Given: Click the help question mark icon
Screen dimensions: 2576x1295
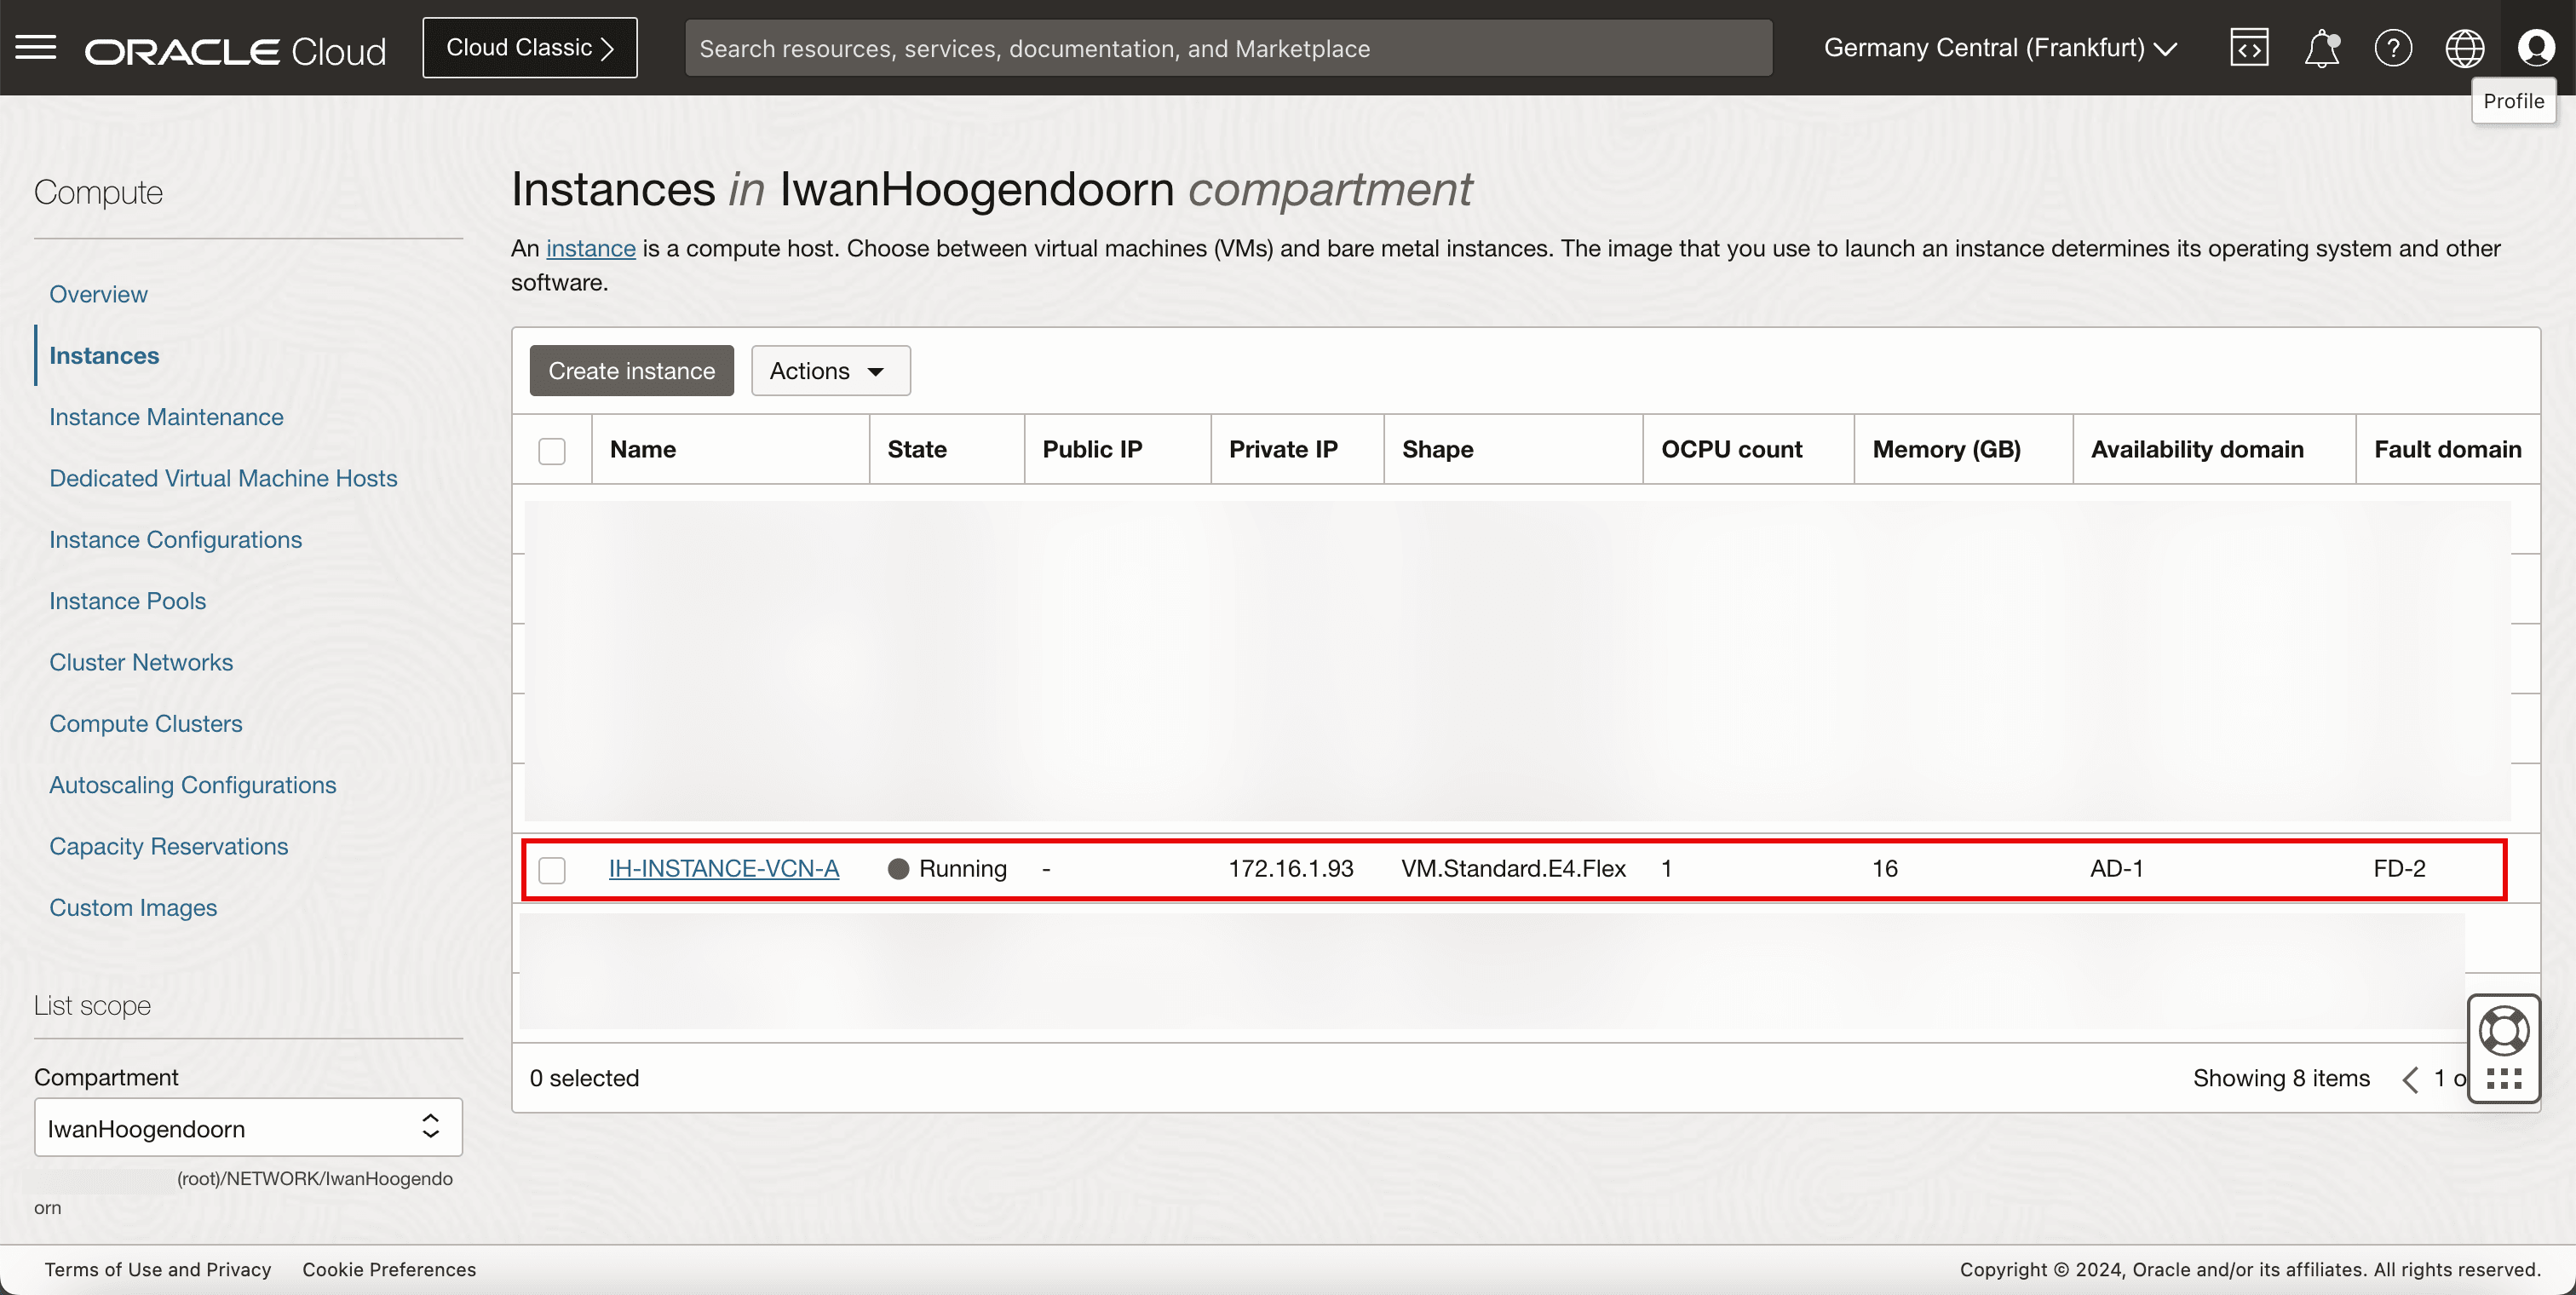Looking at the screenshot, I should 2393,47.
